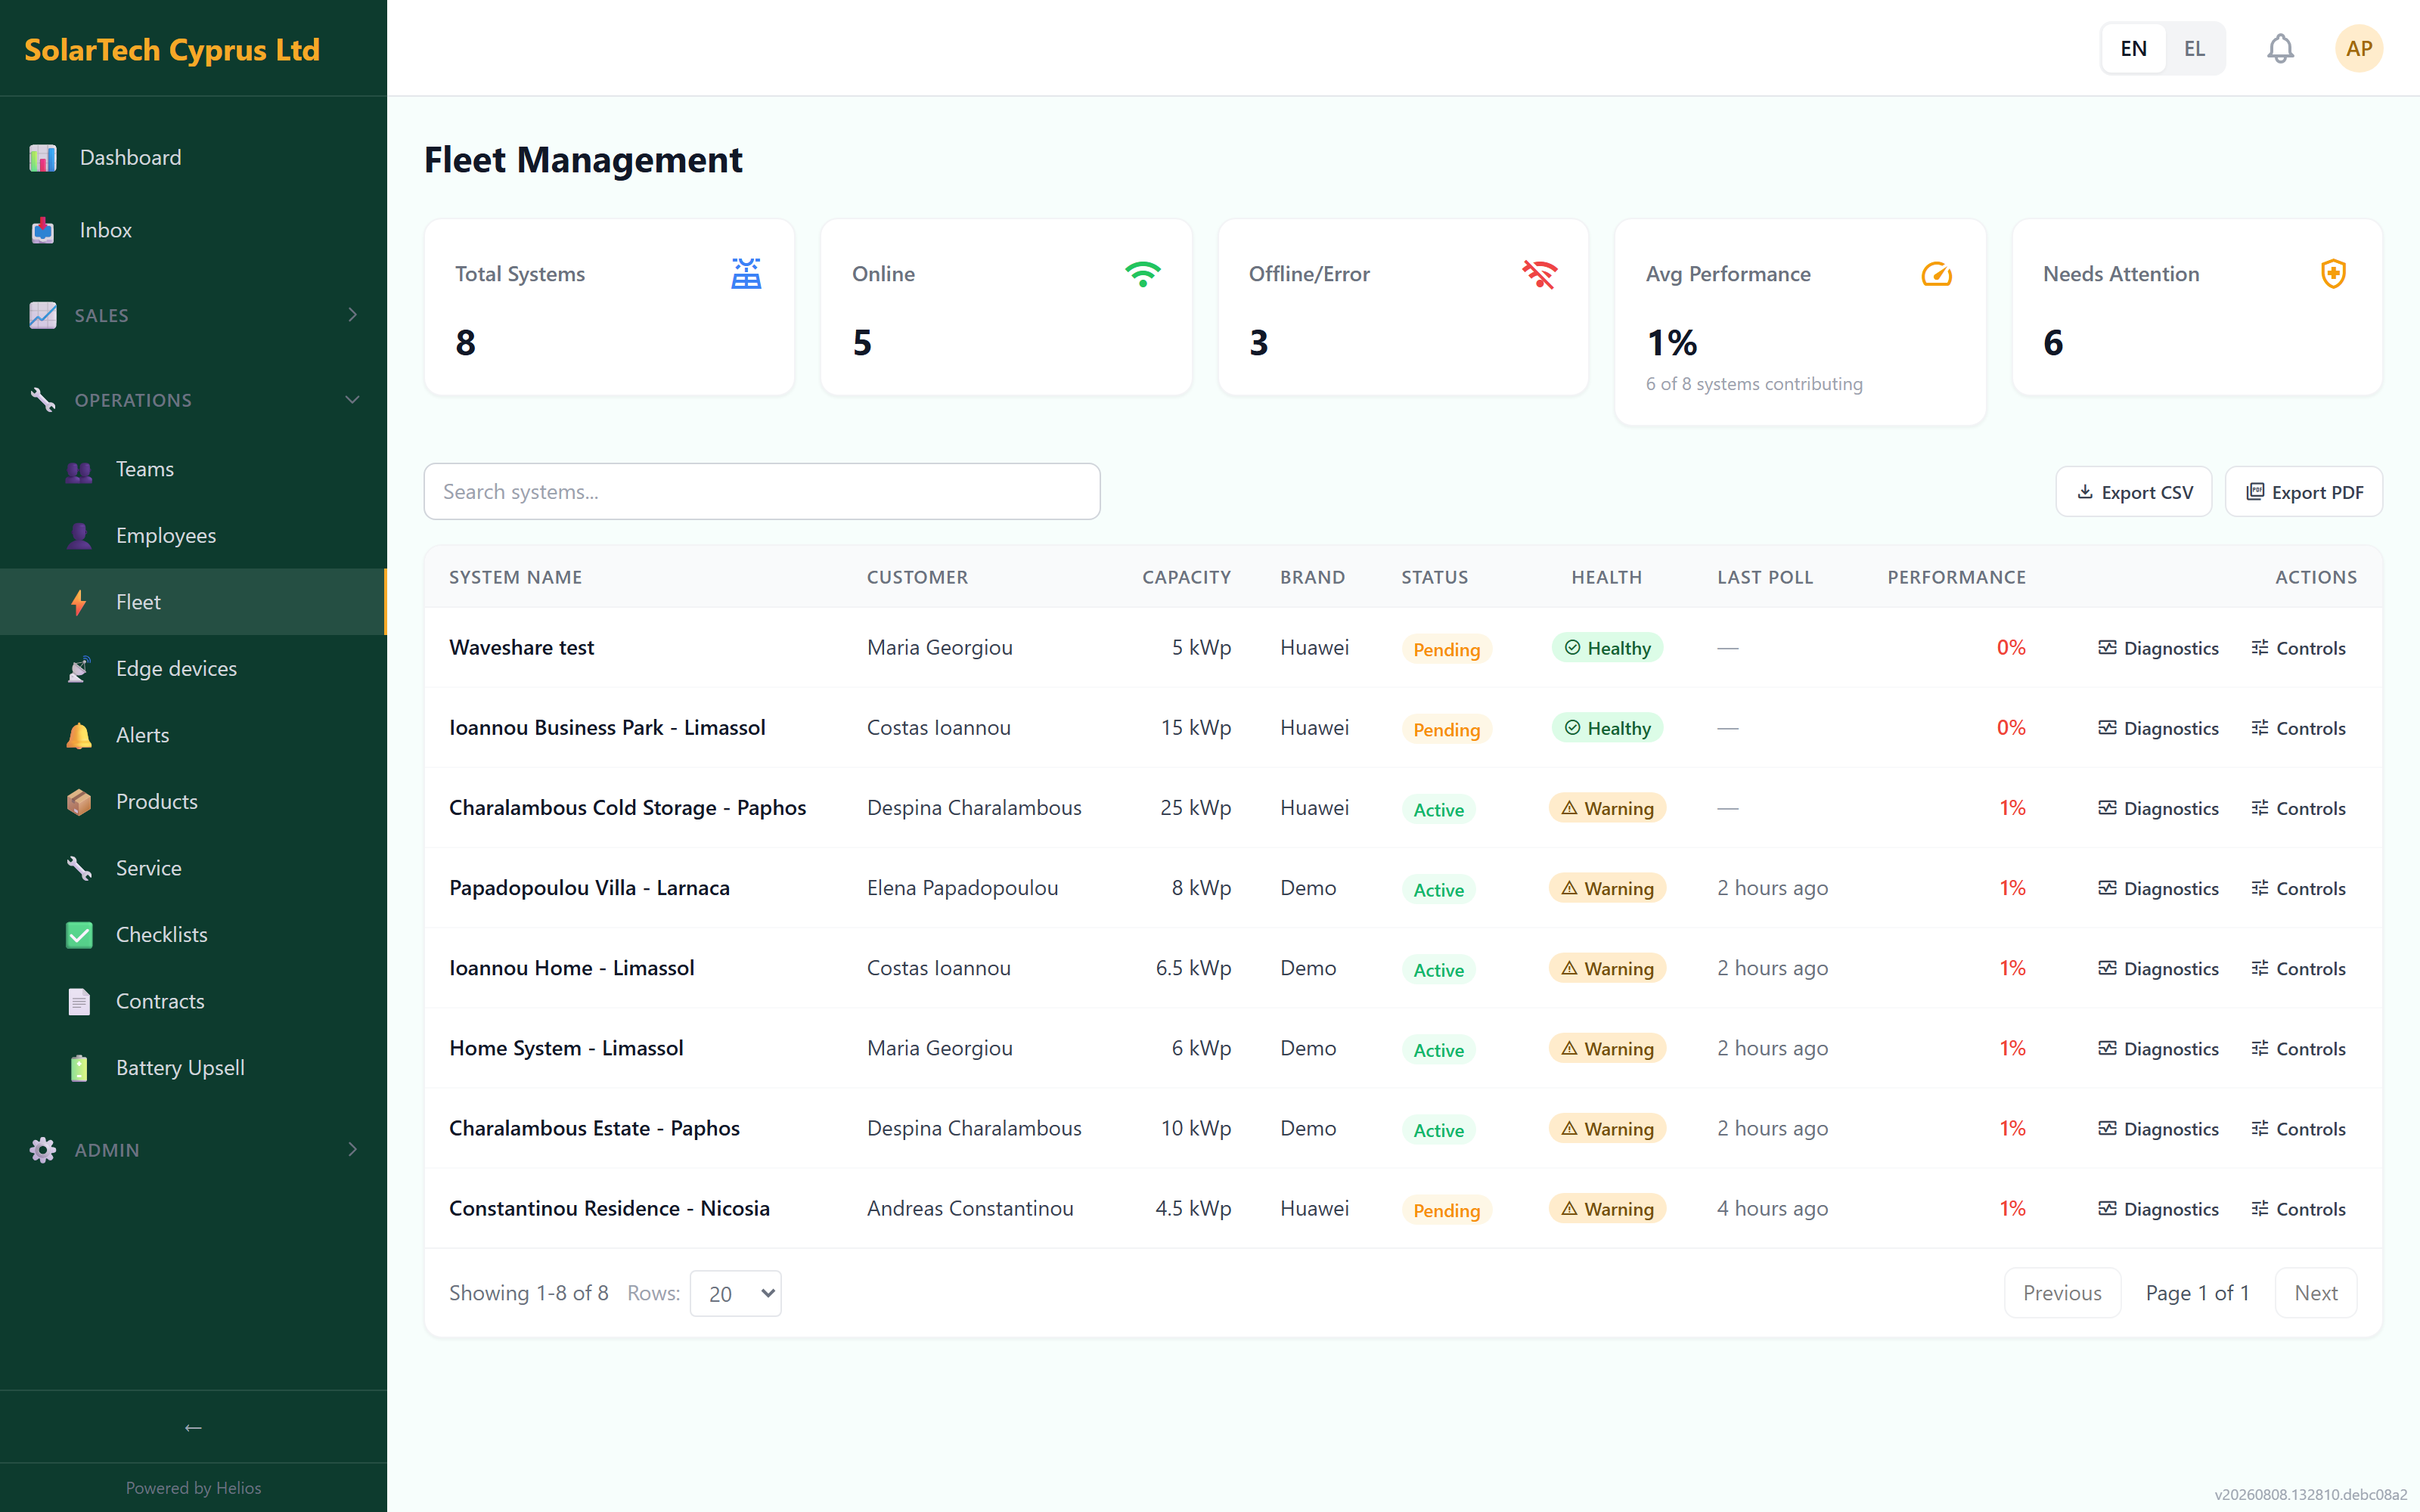
Task: Click the Battery Upsell battery icon
Action: (79, 1068)
